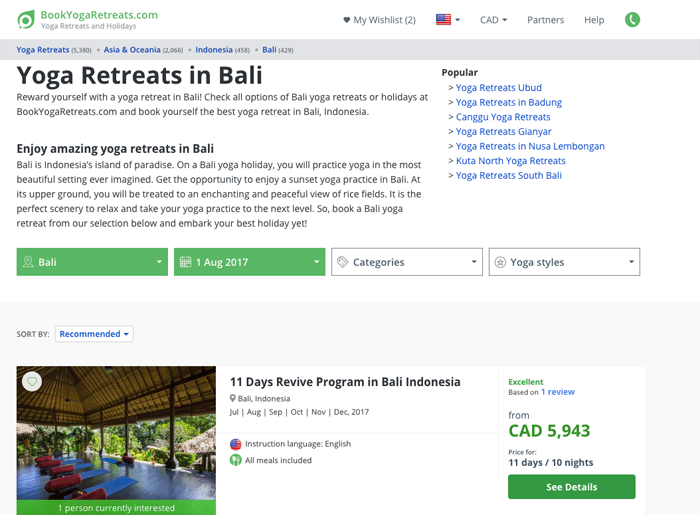Viewport: 700px width, 515px height.
Task: Open My Wishlist (2)
Action: pyautogui.click(x=379, y=20)
